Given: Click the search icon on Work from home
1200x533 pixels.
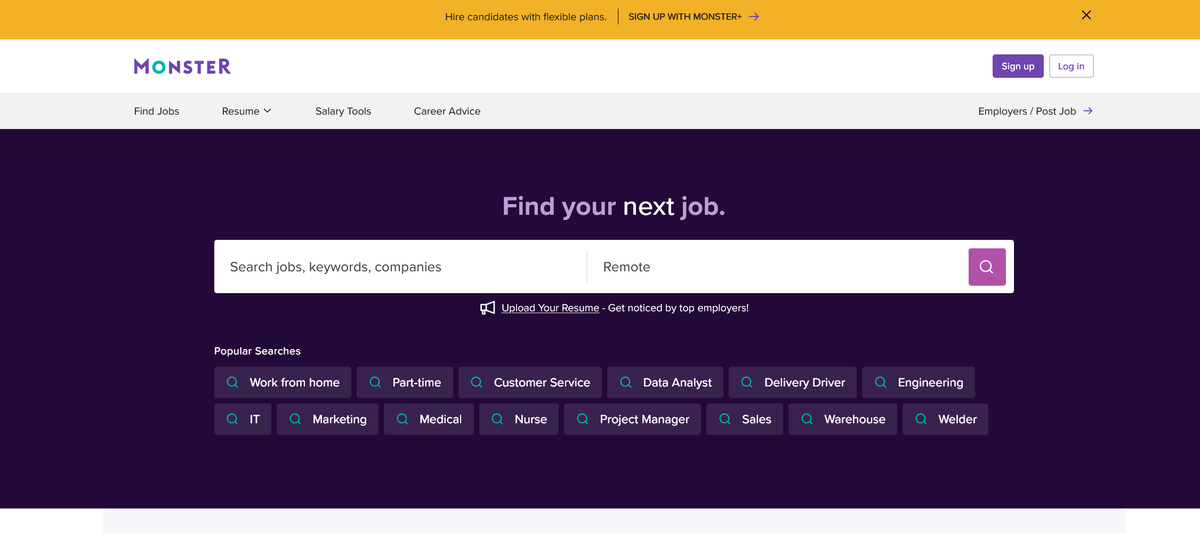Looking at the screenshot, I should [x=232, y=382].
